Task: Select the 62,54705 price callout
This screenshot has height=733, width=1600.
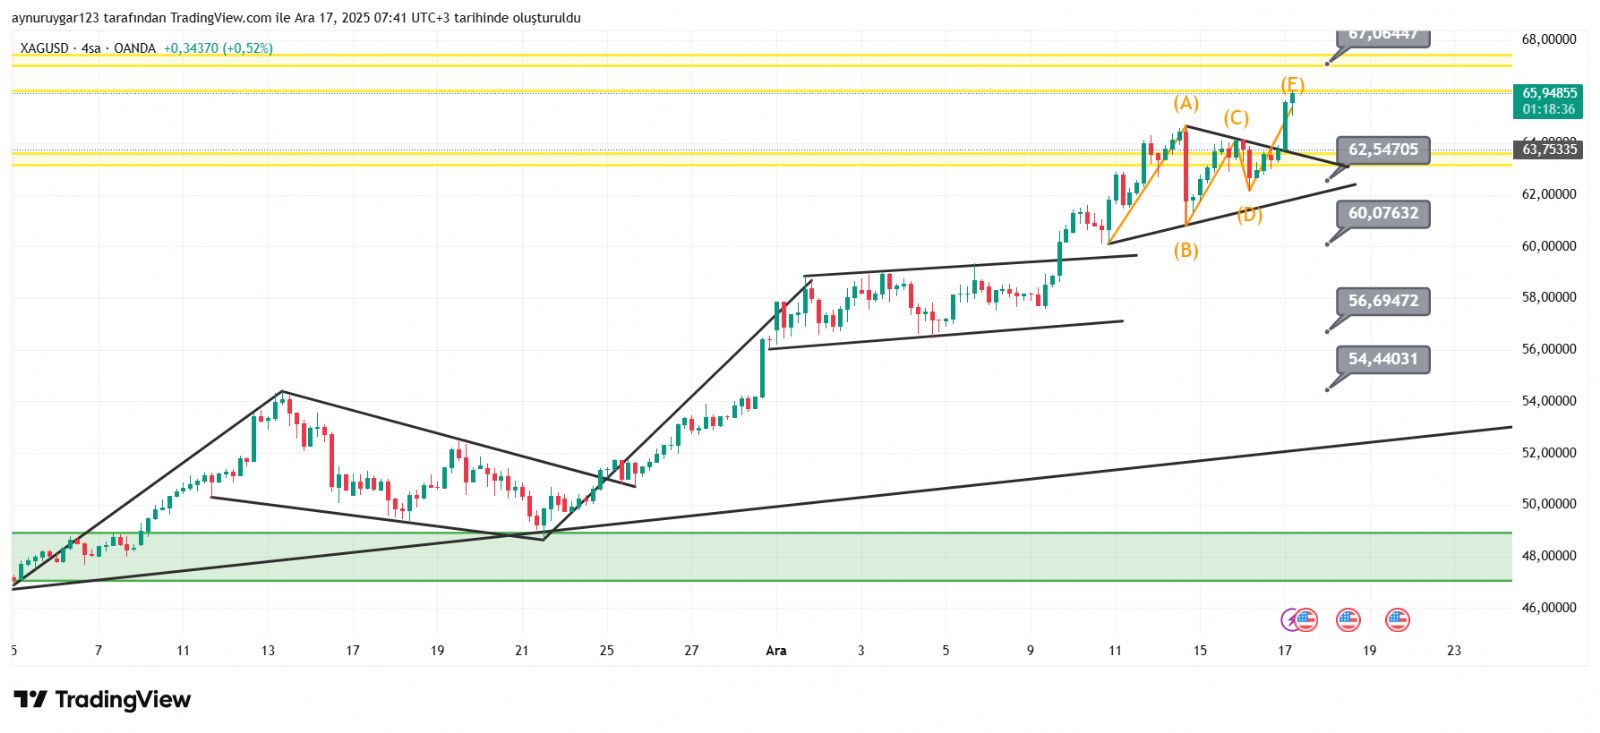Action: click(x=1382, y=150)
